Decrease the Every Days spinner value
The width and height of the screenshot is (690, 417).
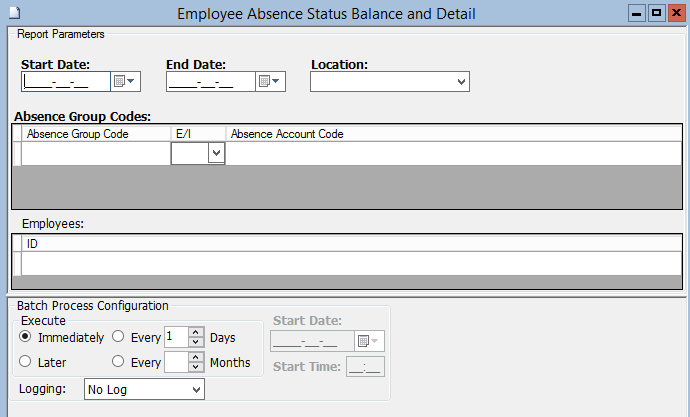click(196, 343)
